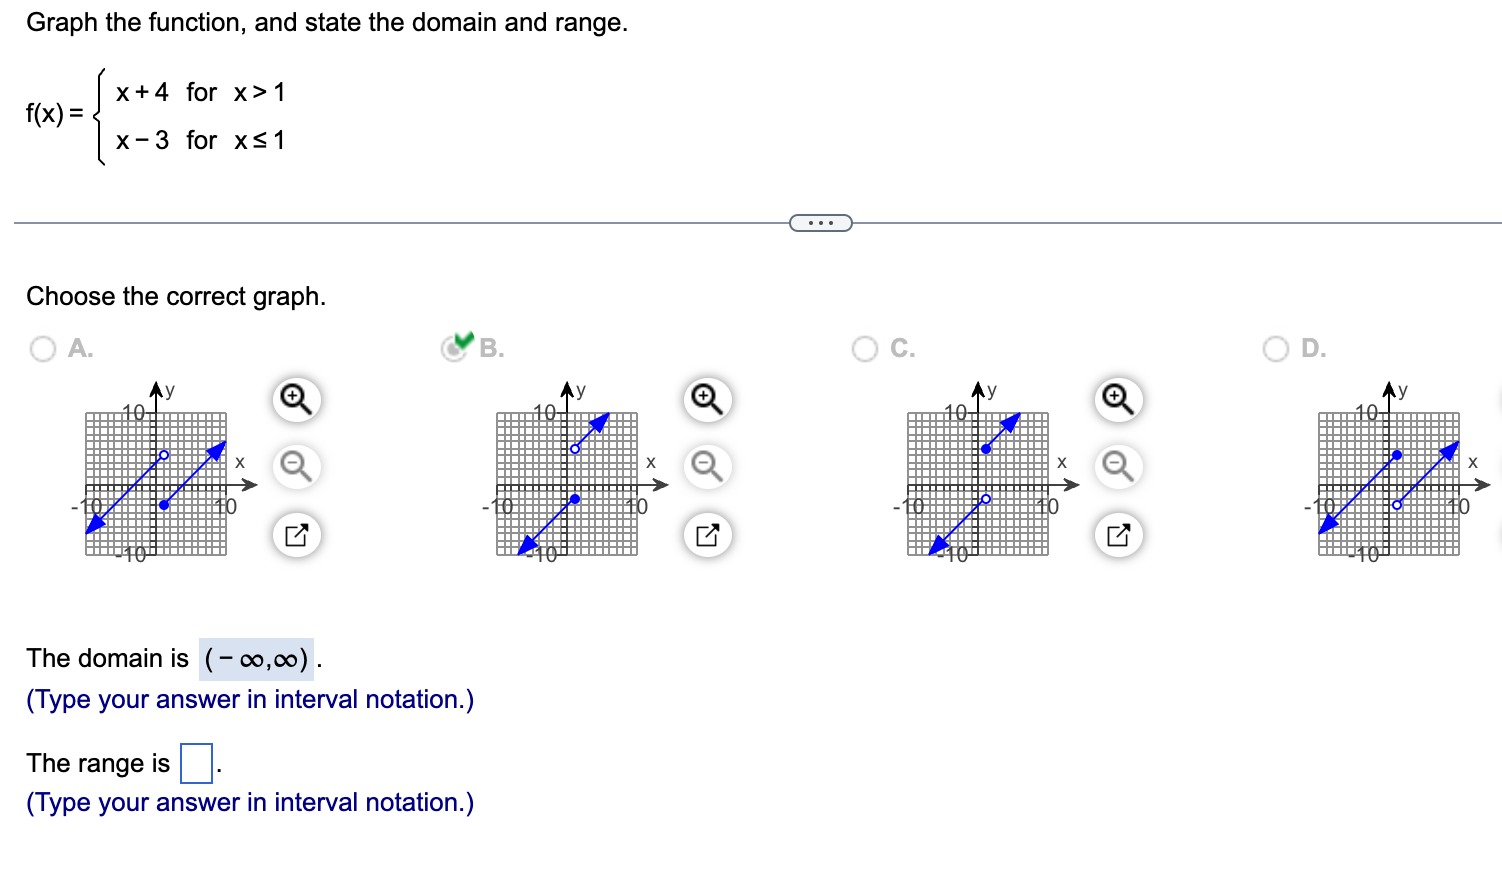Zoom out on graph B

coord(708,466)
